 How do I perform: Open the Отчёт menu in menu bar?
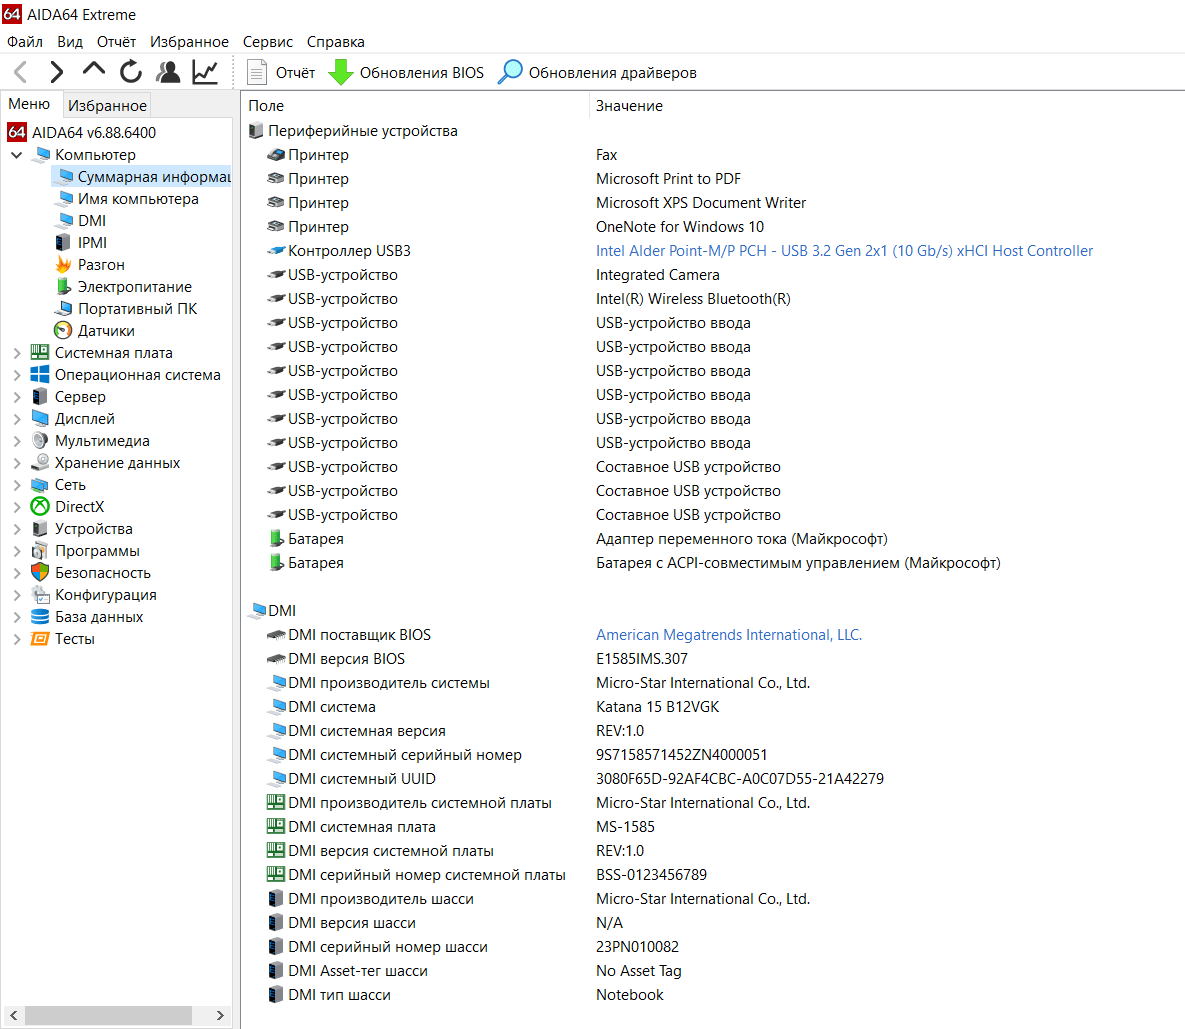click(x=116, y=42)
